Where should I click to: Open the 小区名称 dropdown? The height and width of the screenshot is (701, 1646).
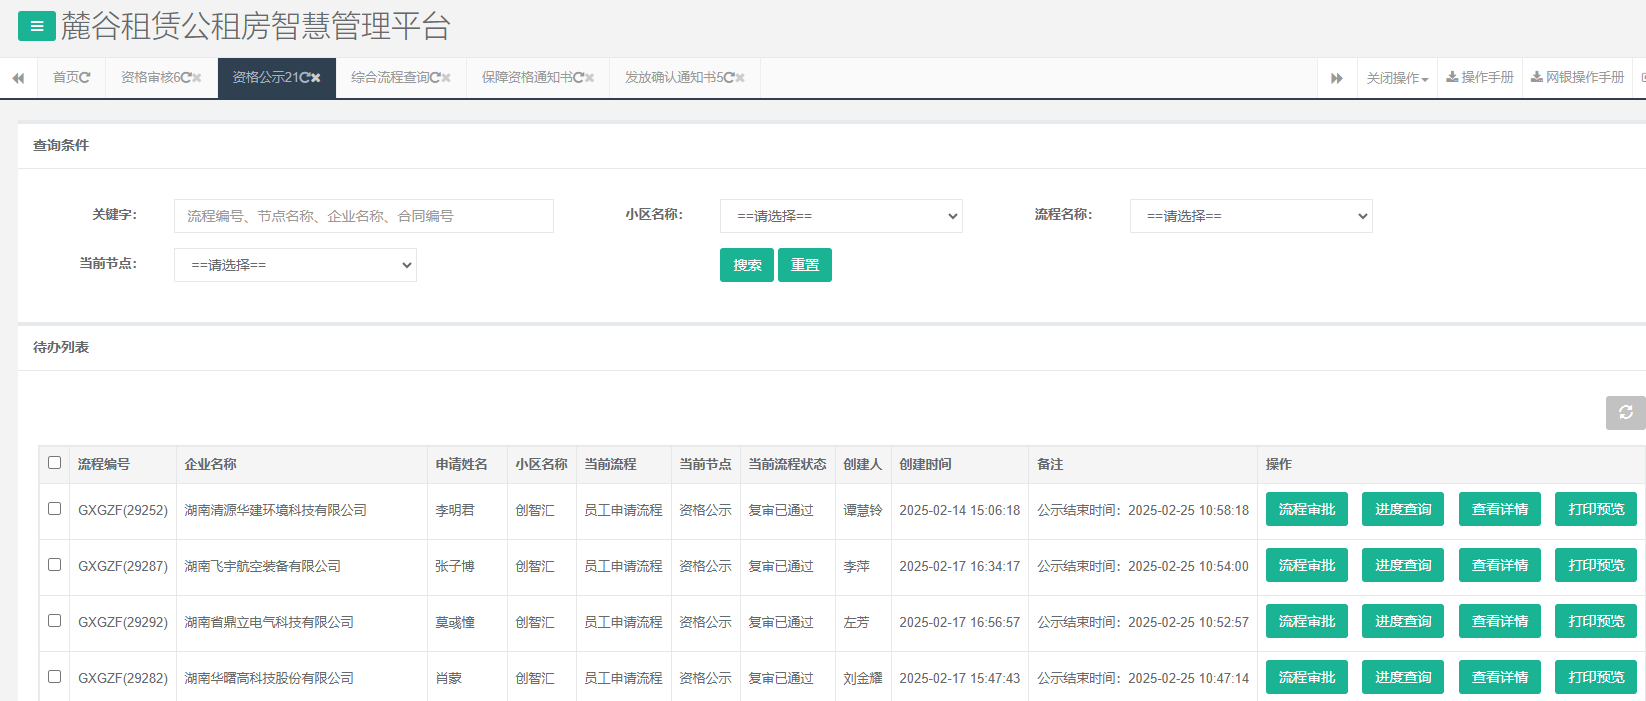click(841, 216)
